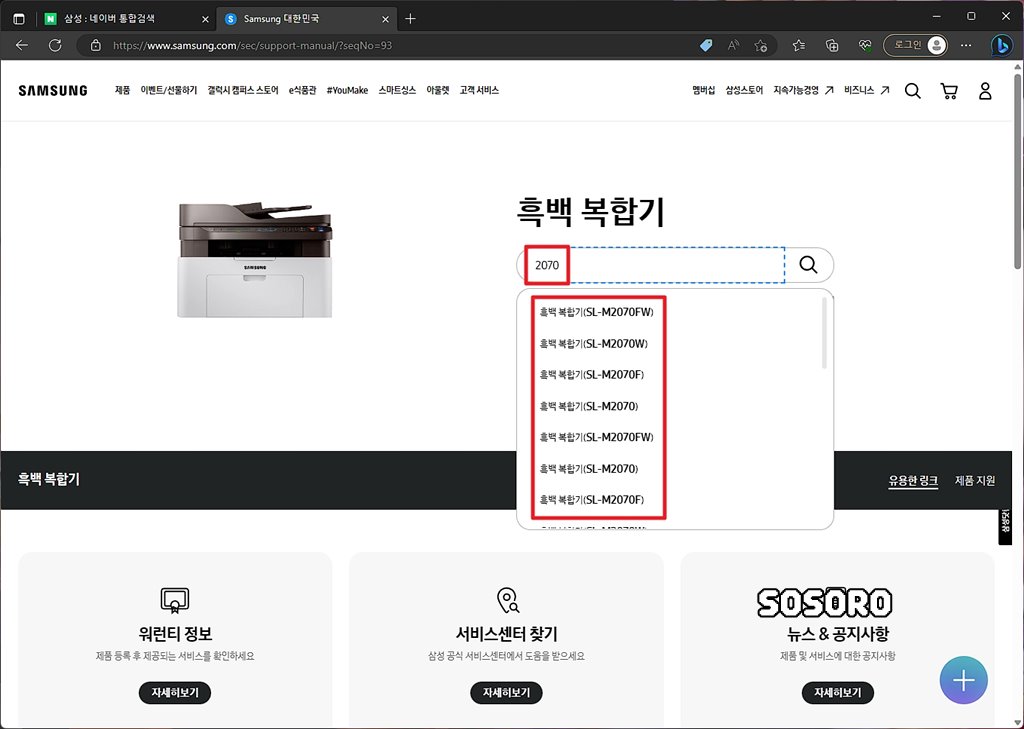The height and width of the screenshot is (729, 1024).
Task: Switch to the 삼성 : 네이버 통합검색 tab
Action: [x=127, y=19]
